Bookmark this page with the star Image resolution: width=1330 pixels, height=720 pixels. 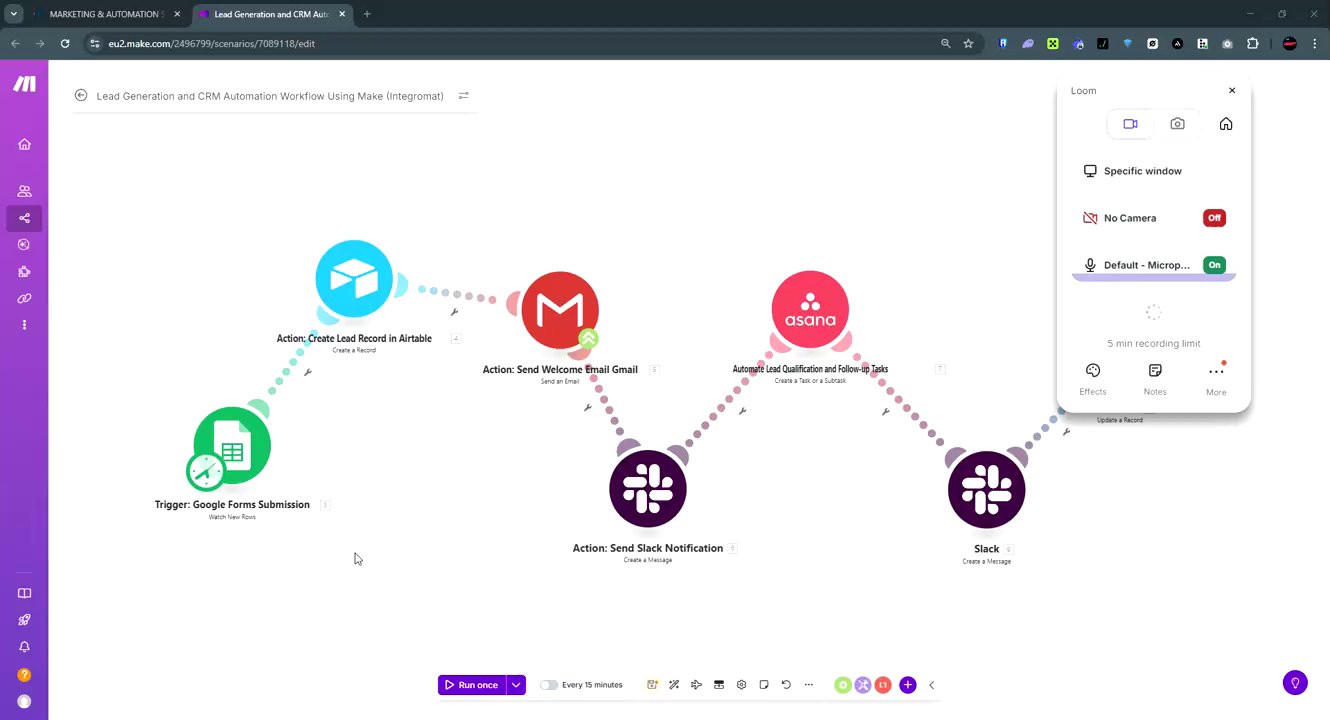pos(968,43)
